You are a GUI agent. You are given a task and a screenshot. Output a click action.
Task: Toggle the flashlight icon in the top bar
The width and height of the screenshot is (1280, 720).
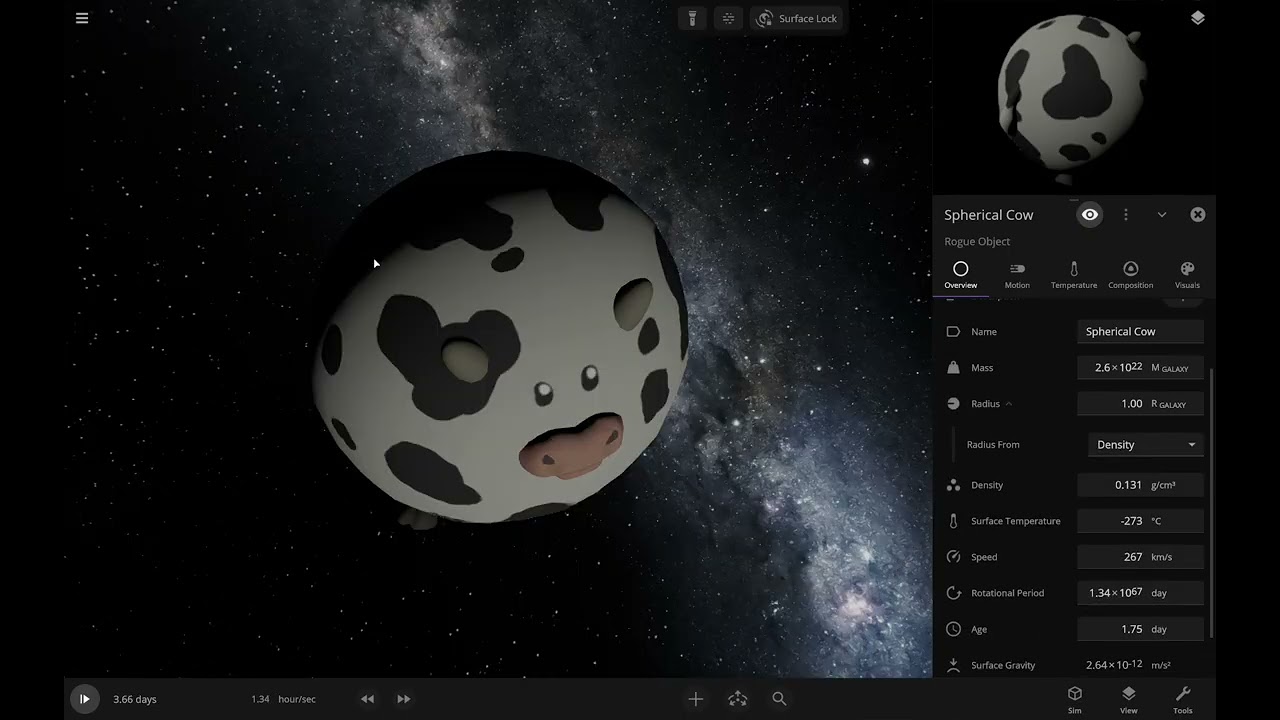pyautogui.click(x=692, y=18)
